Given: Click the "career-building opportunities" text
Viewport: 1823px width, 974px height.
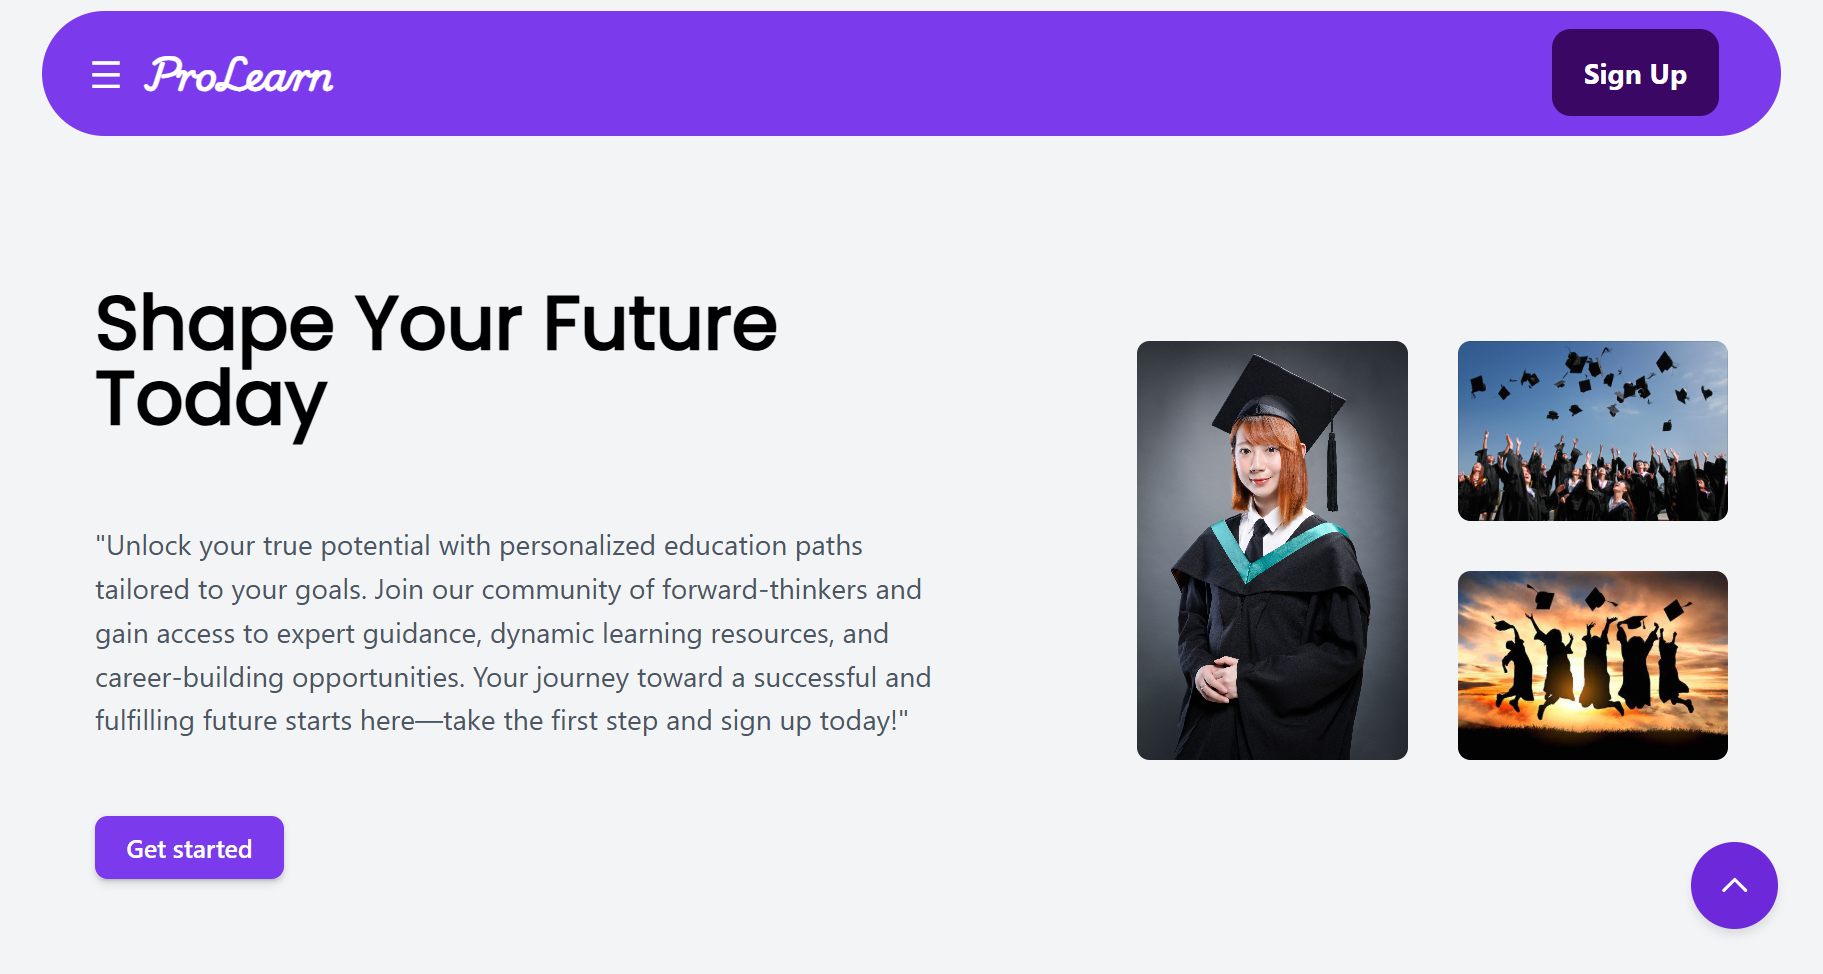Looking at the screenshot, I should coord(280,678).
